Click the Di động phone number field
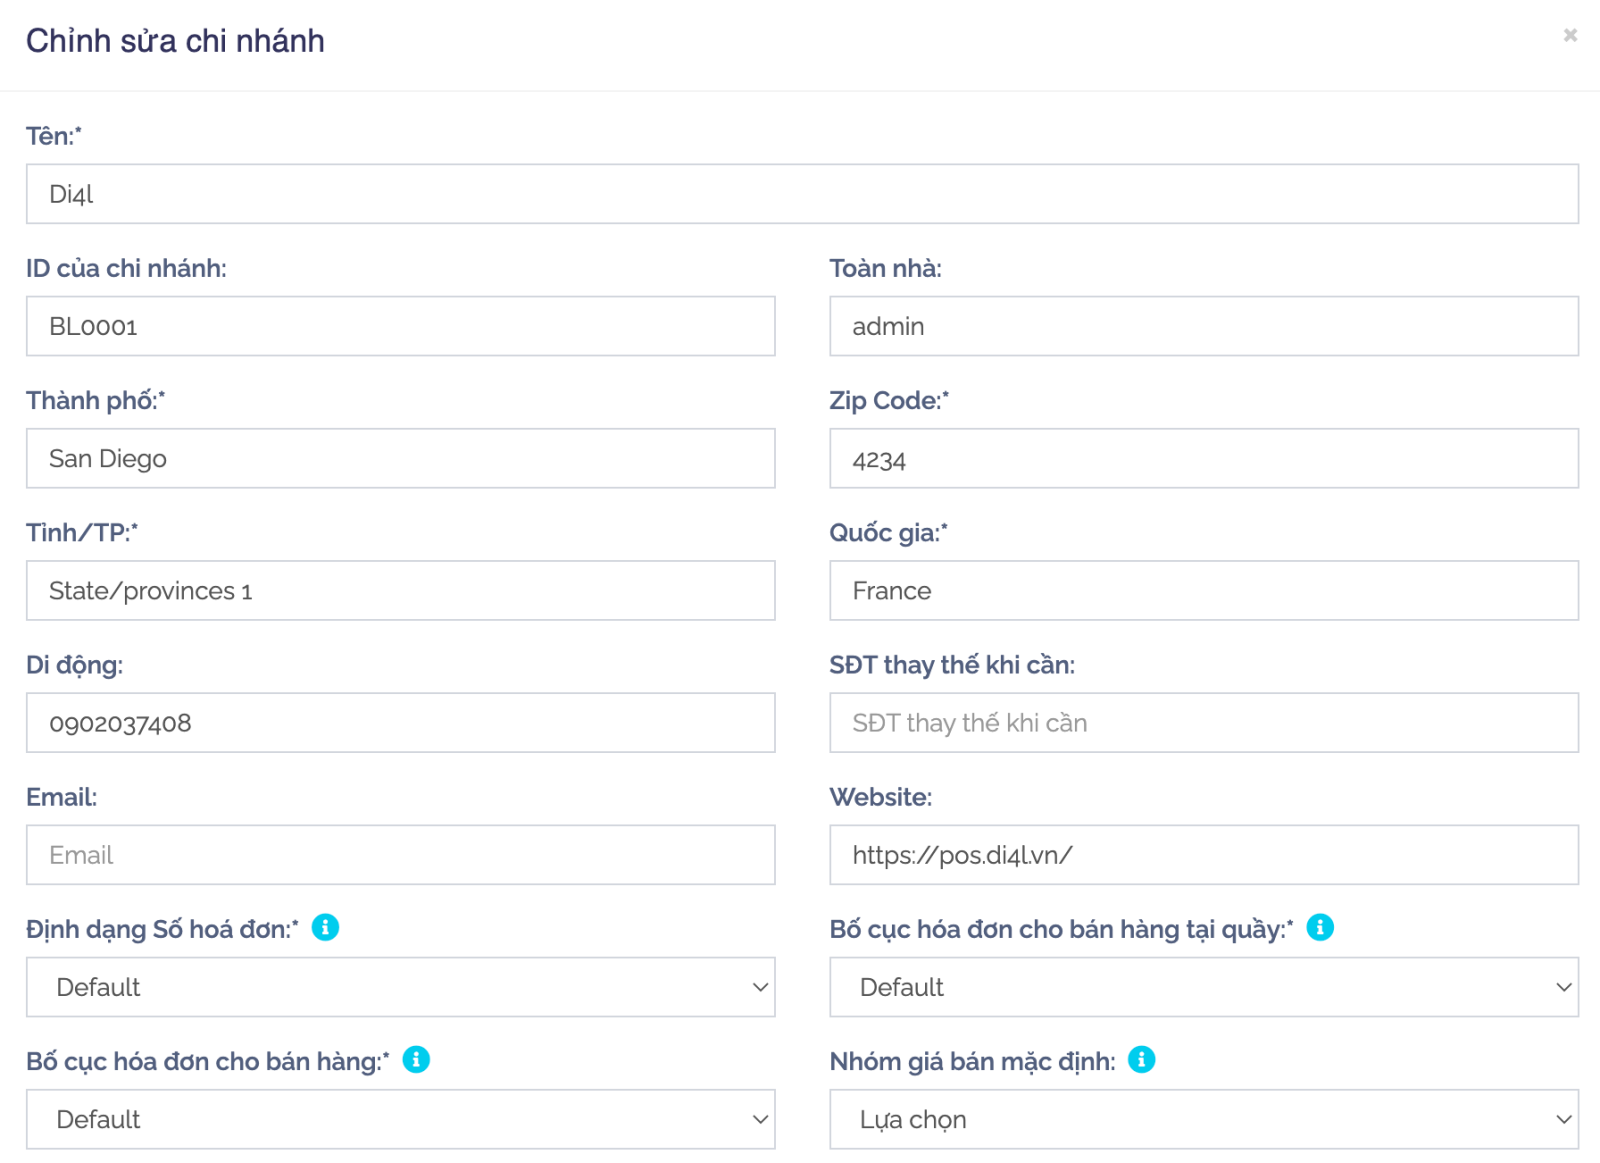 [x=400, y=723]
